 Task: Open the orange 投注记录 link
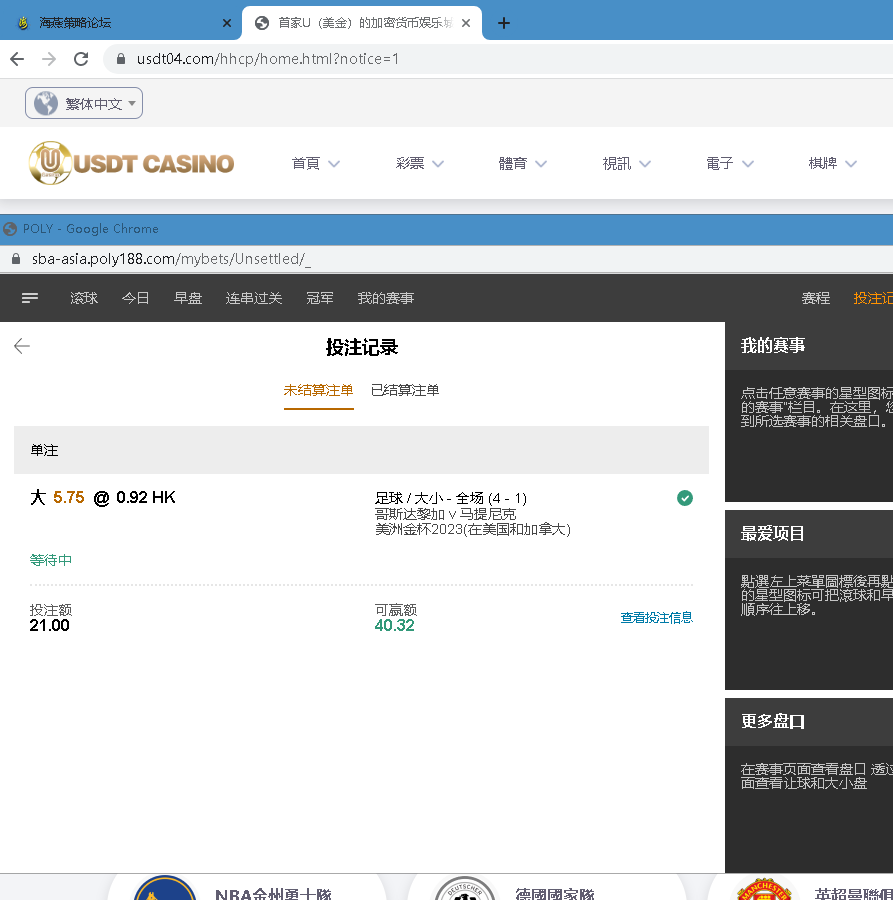[873, 298]
